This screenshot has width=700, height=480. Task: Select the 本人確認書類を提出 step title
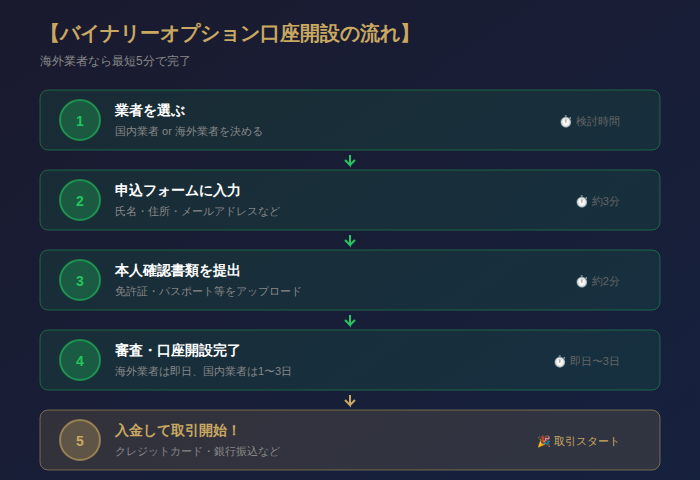(177, 271)
